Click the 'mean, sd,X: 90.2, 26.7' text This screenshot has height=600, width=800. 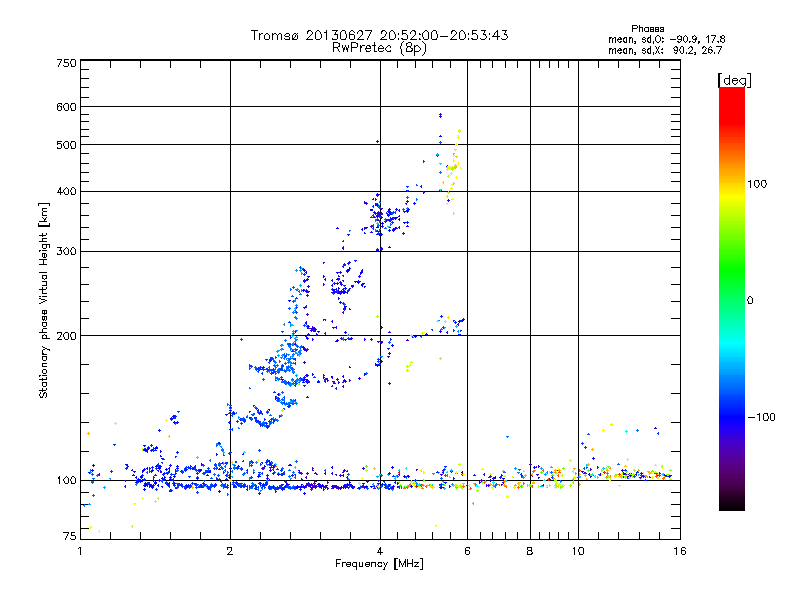pyautogui.click(x=665, y=50)
